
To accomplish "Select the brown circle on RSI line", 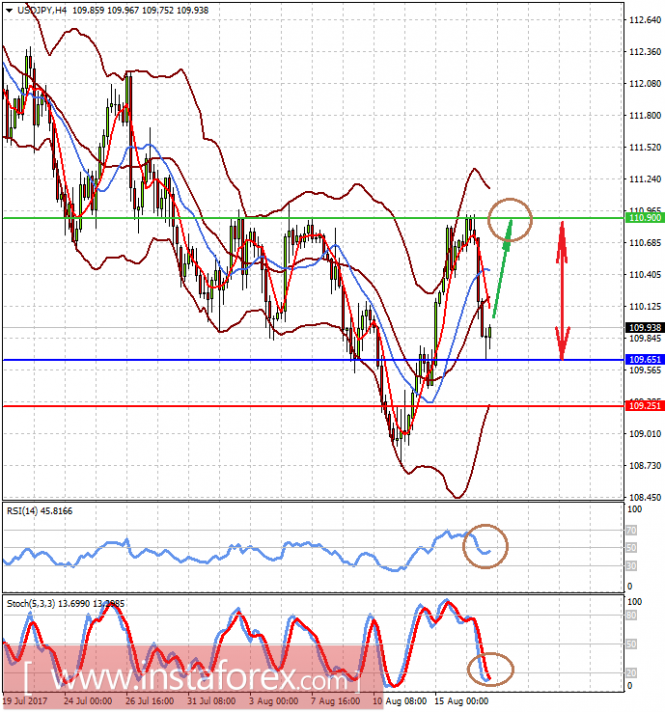I will pos(485,546).
